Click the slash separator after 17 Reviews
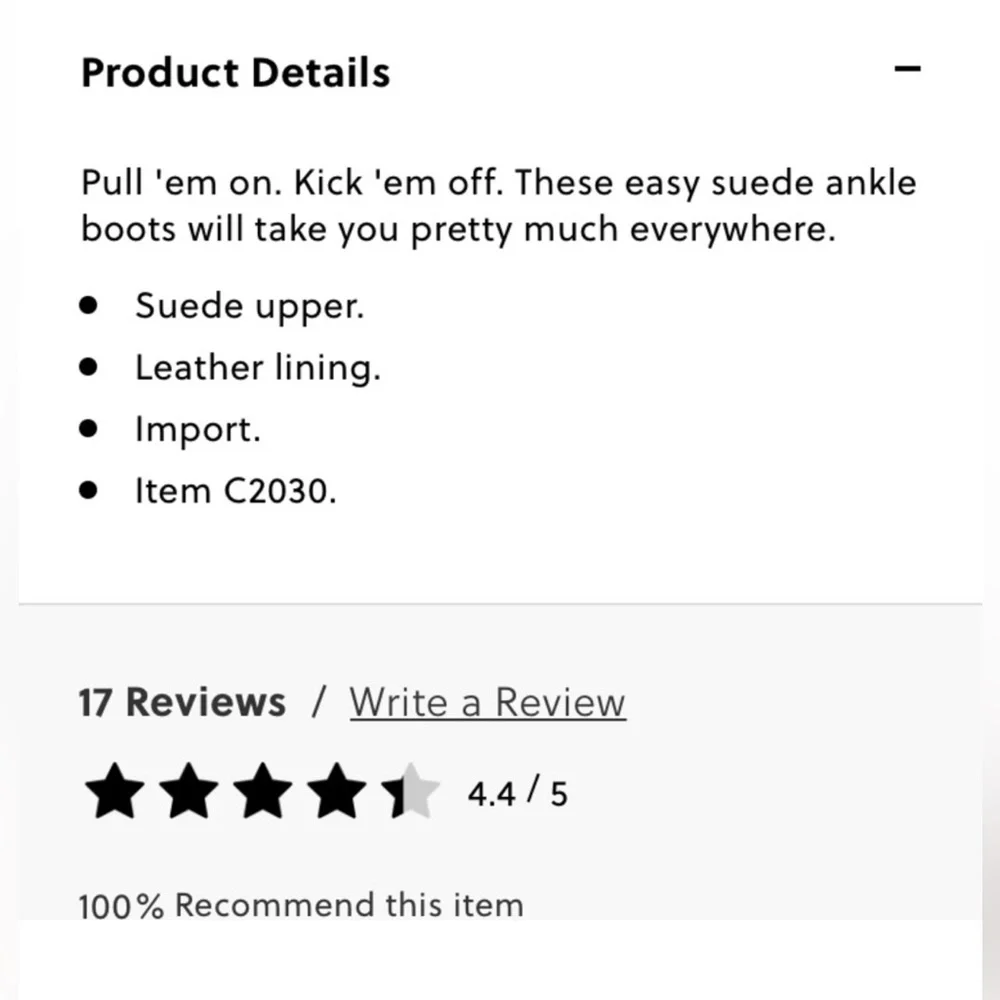This screenshot has height=1000, width=1000. [x=318, y=702]
